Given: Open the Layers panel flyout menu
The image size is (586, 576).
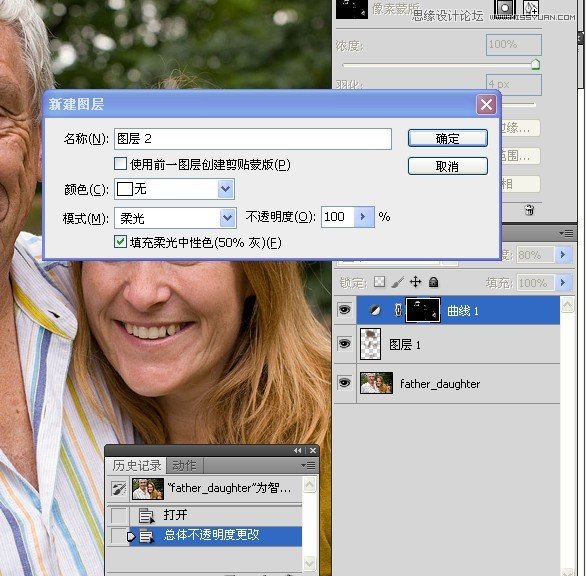Looking at the screenshot, I should (566, 234).
